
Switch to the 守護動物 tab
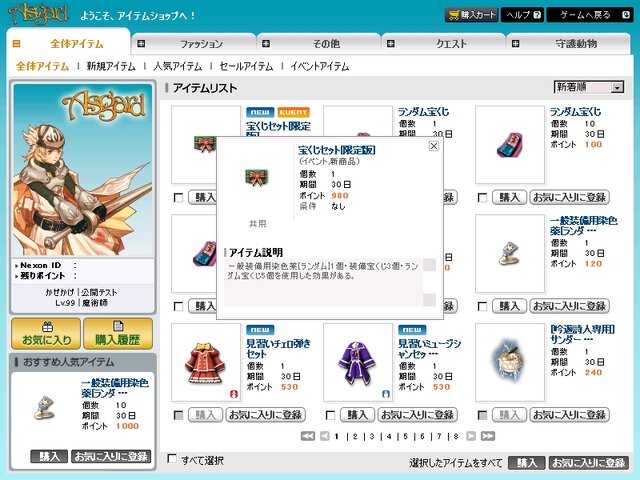coord(569,43)
